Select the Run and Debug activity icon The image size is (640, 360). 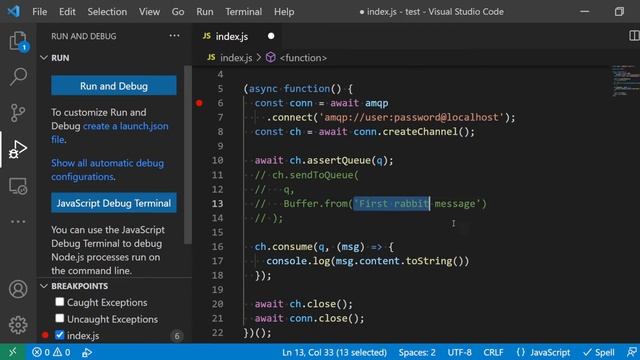click(18, 149)
